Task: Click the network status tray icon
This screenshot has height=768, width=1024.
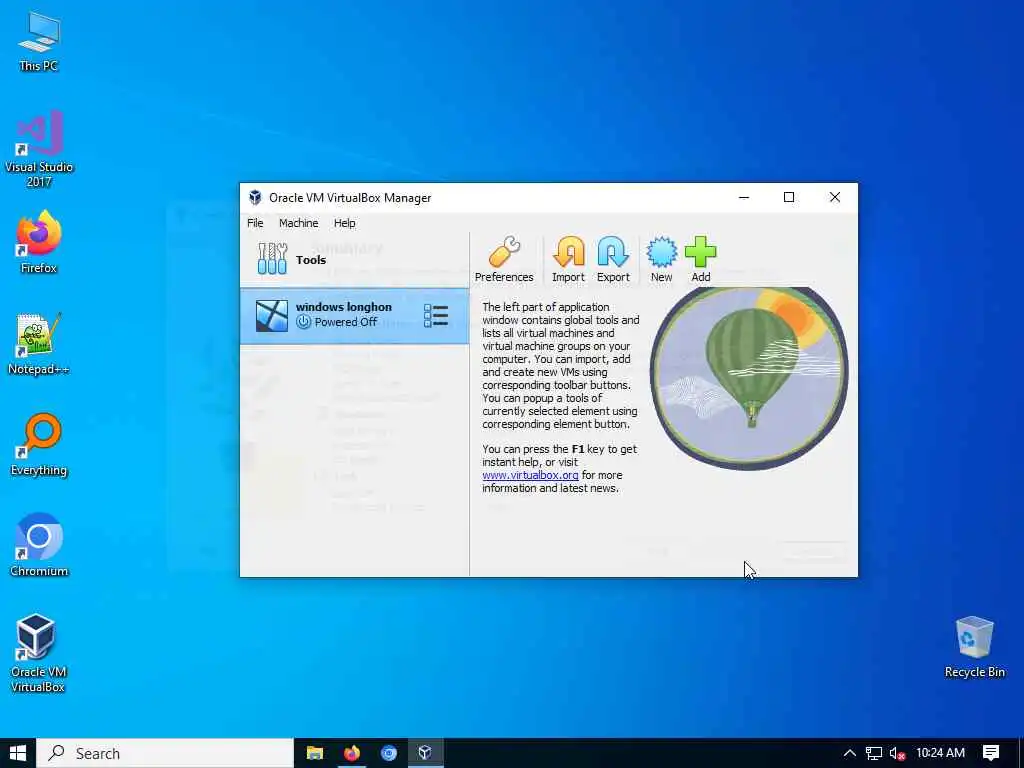Action: tap(874, 753)
